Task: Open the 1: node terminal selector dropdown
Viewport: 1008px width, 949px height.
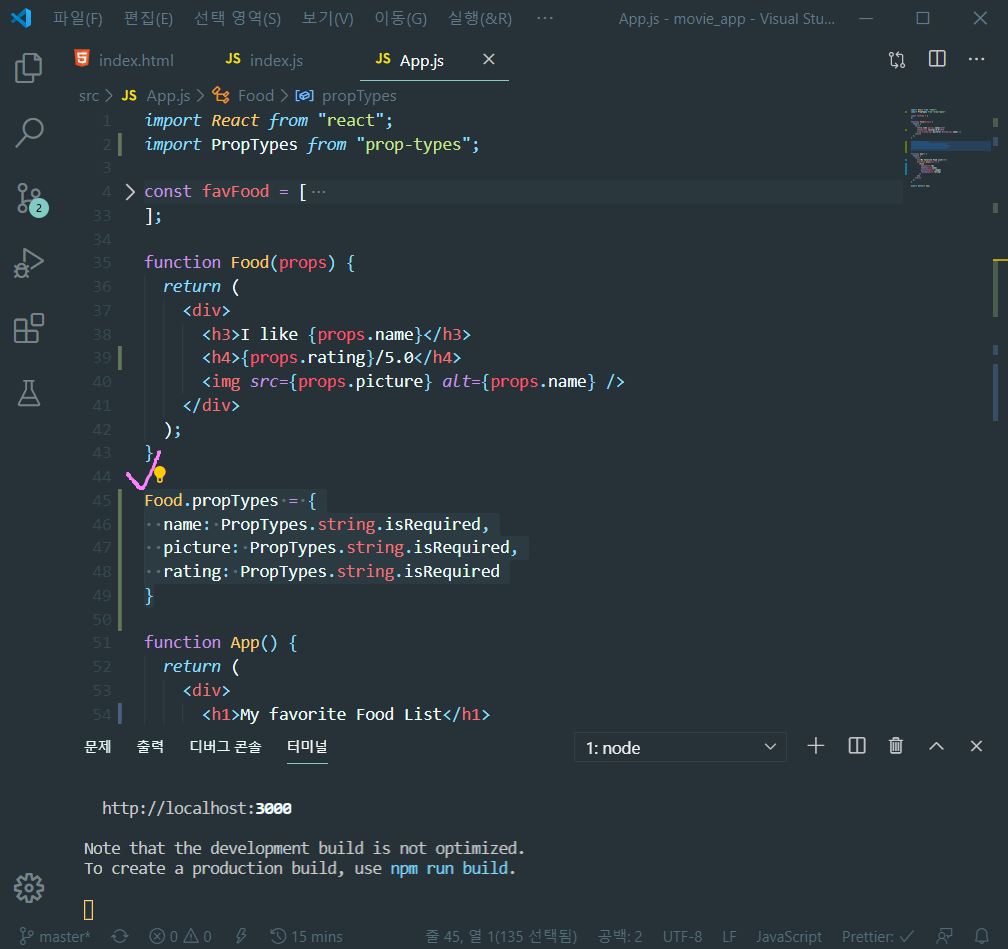Action: pyautogui.click(x=680, y=747)
